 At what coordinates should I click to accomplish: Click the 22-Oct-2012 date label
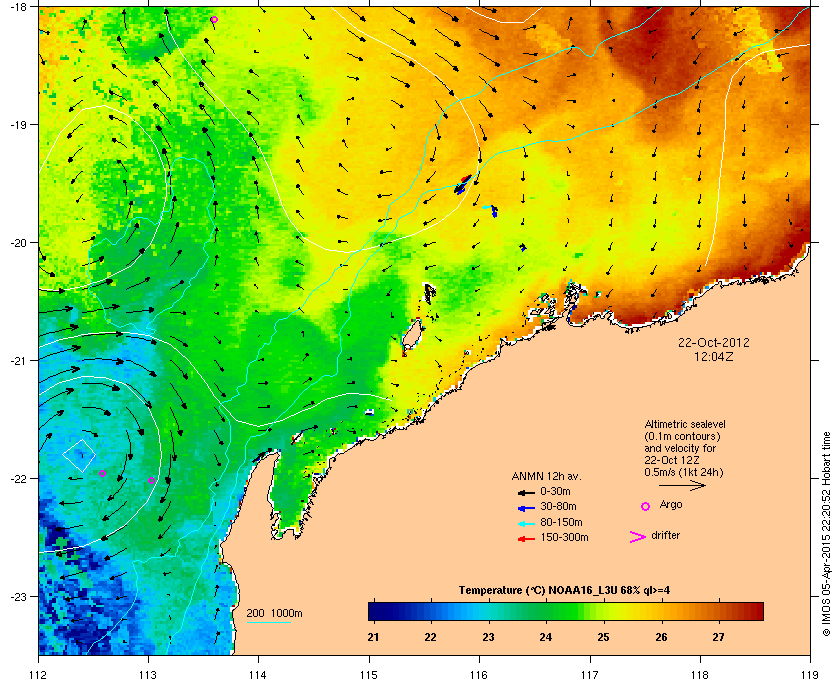click(714, 343)
